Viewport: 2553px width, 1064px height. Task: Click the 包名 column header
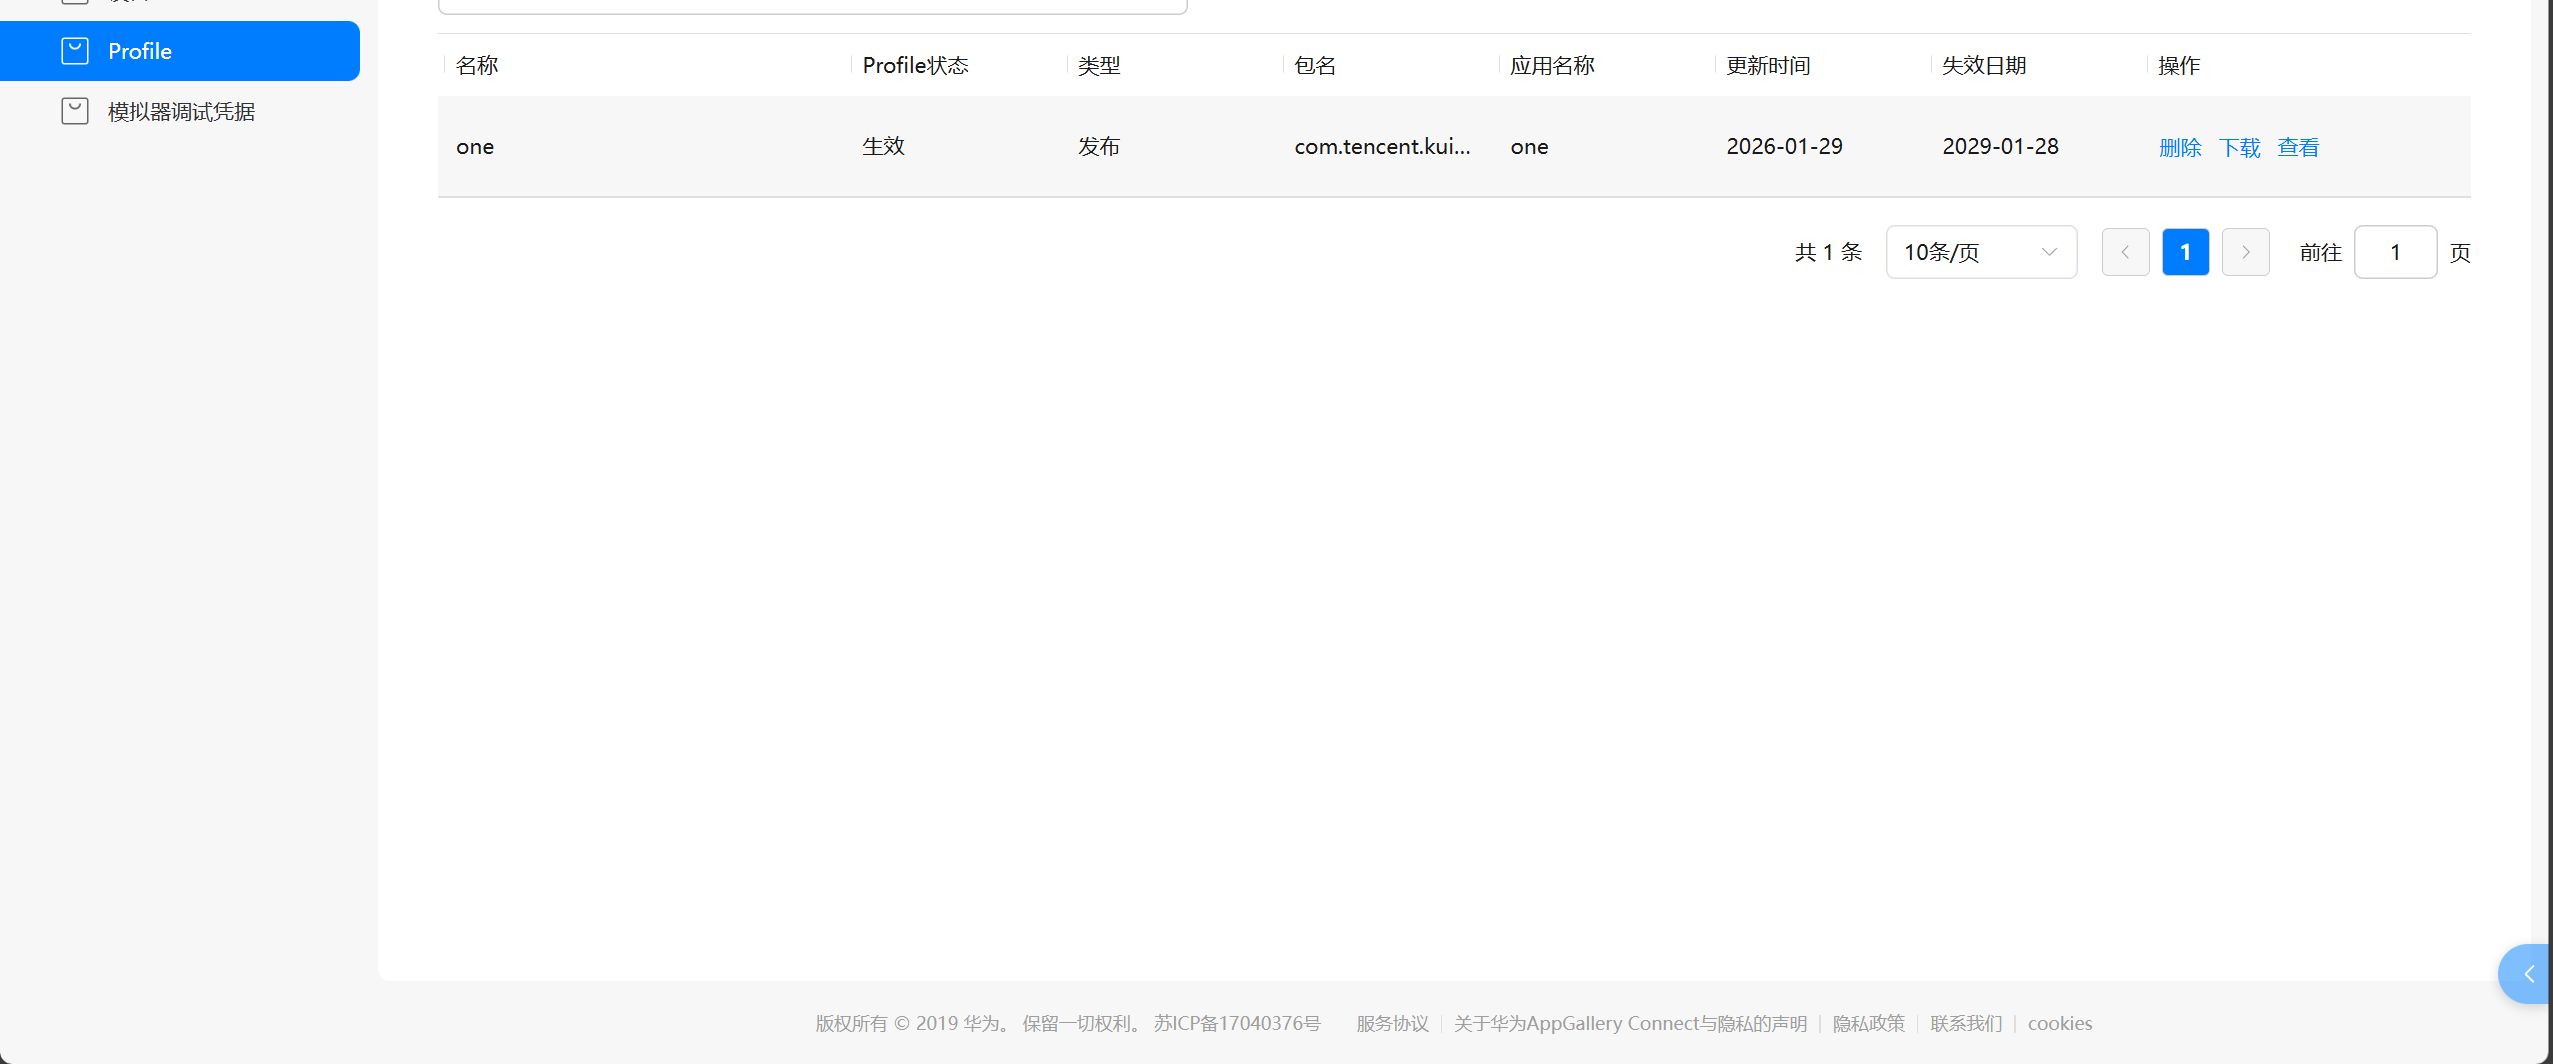pyautogui.click(x=1315, y=65)
